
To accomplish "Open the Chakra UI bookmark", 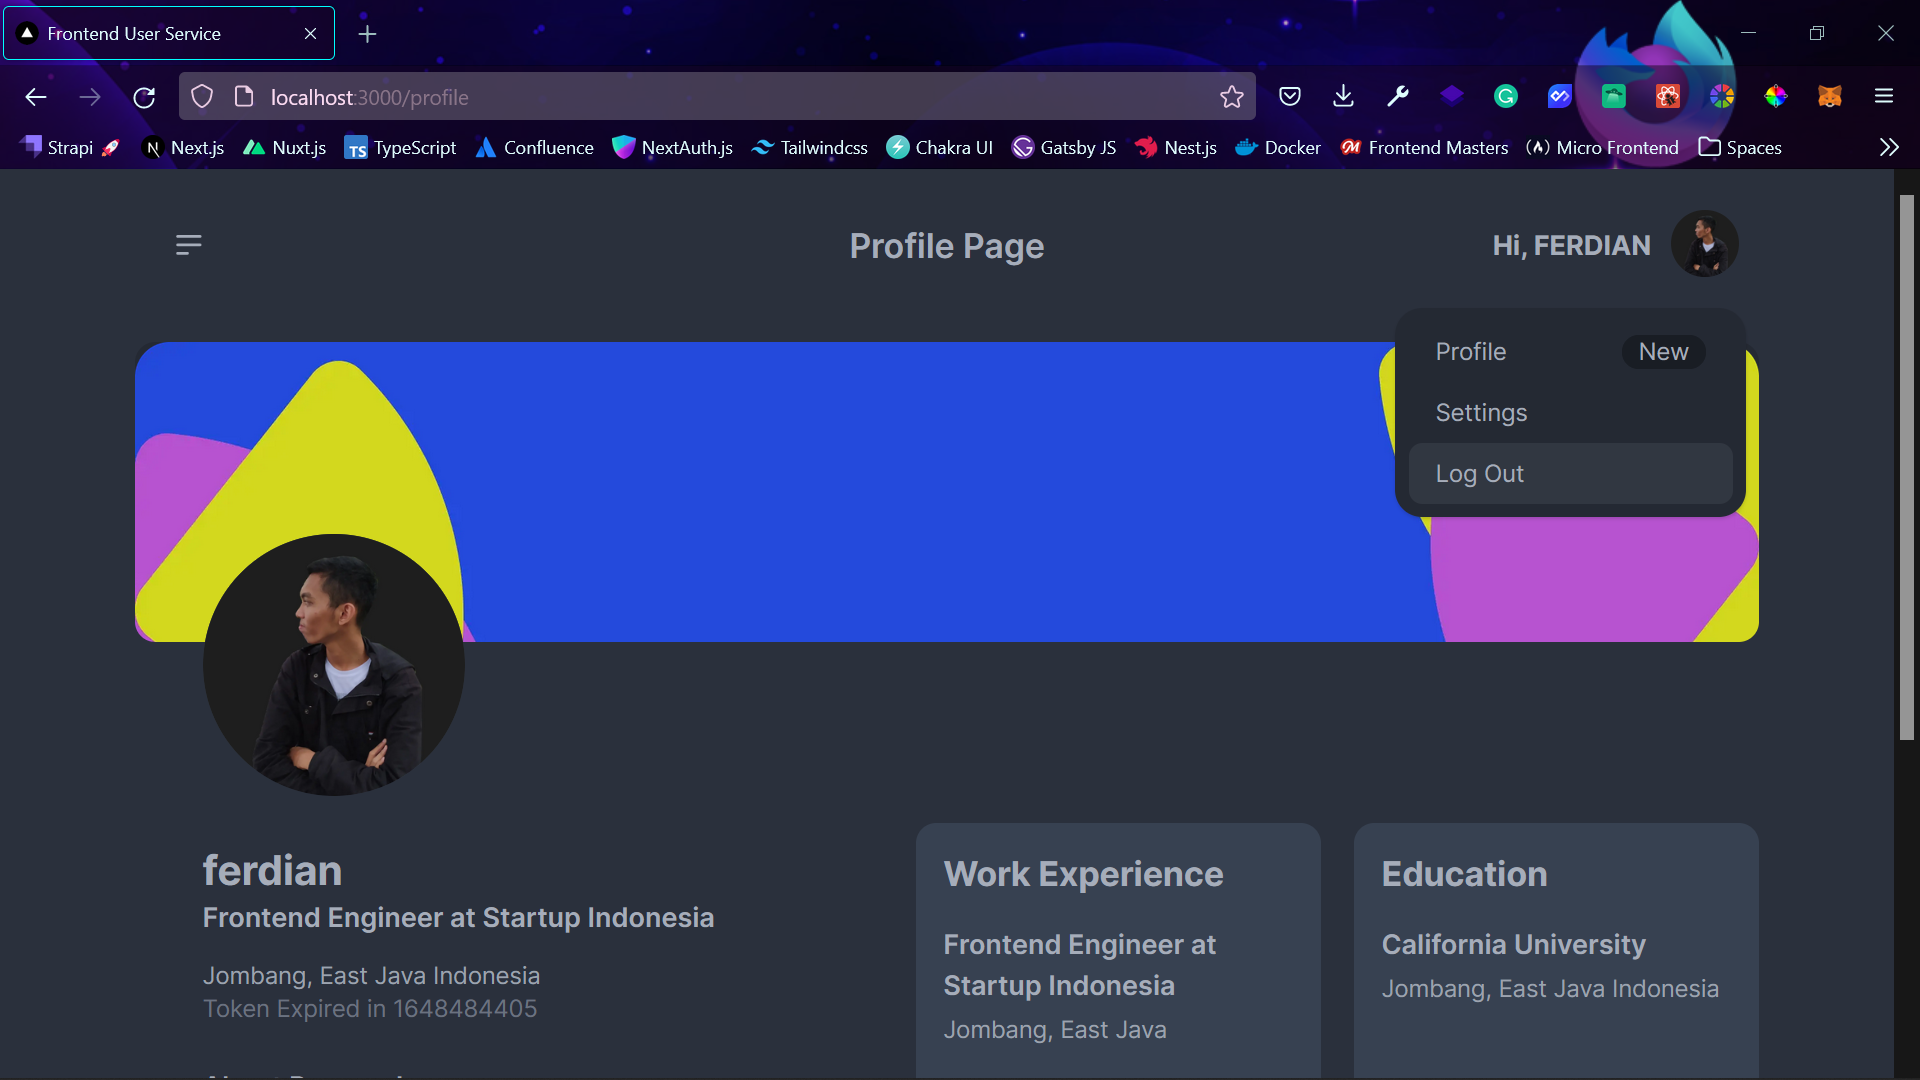I will click(940, 148).
